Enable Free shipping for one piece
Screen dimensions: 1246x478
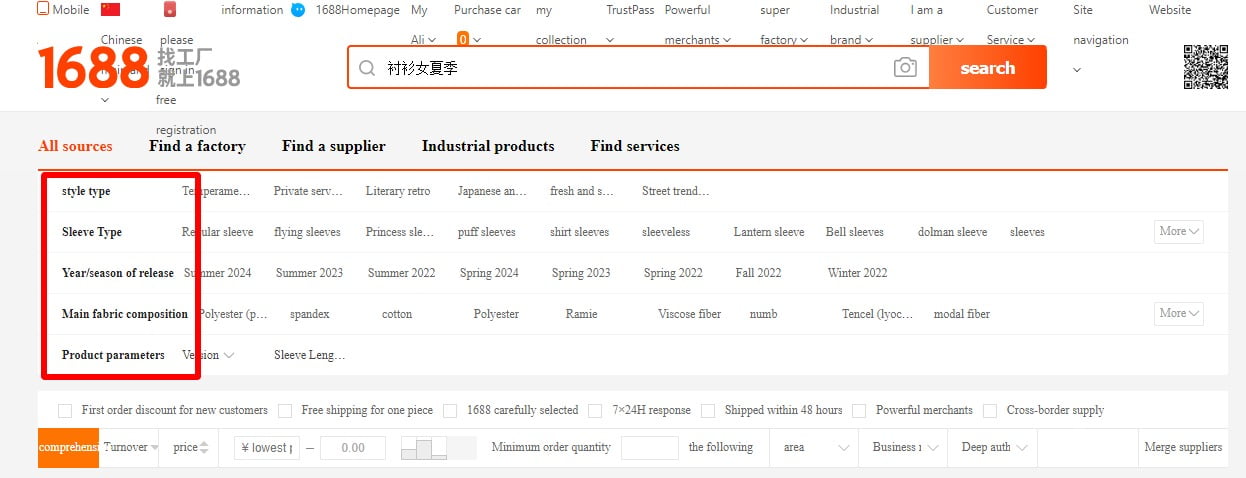[x=285, y=411]
